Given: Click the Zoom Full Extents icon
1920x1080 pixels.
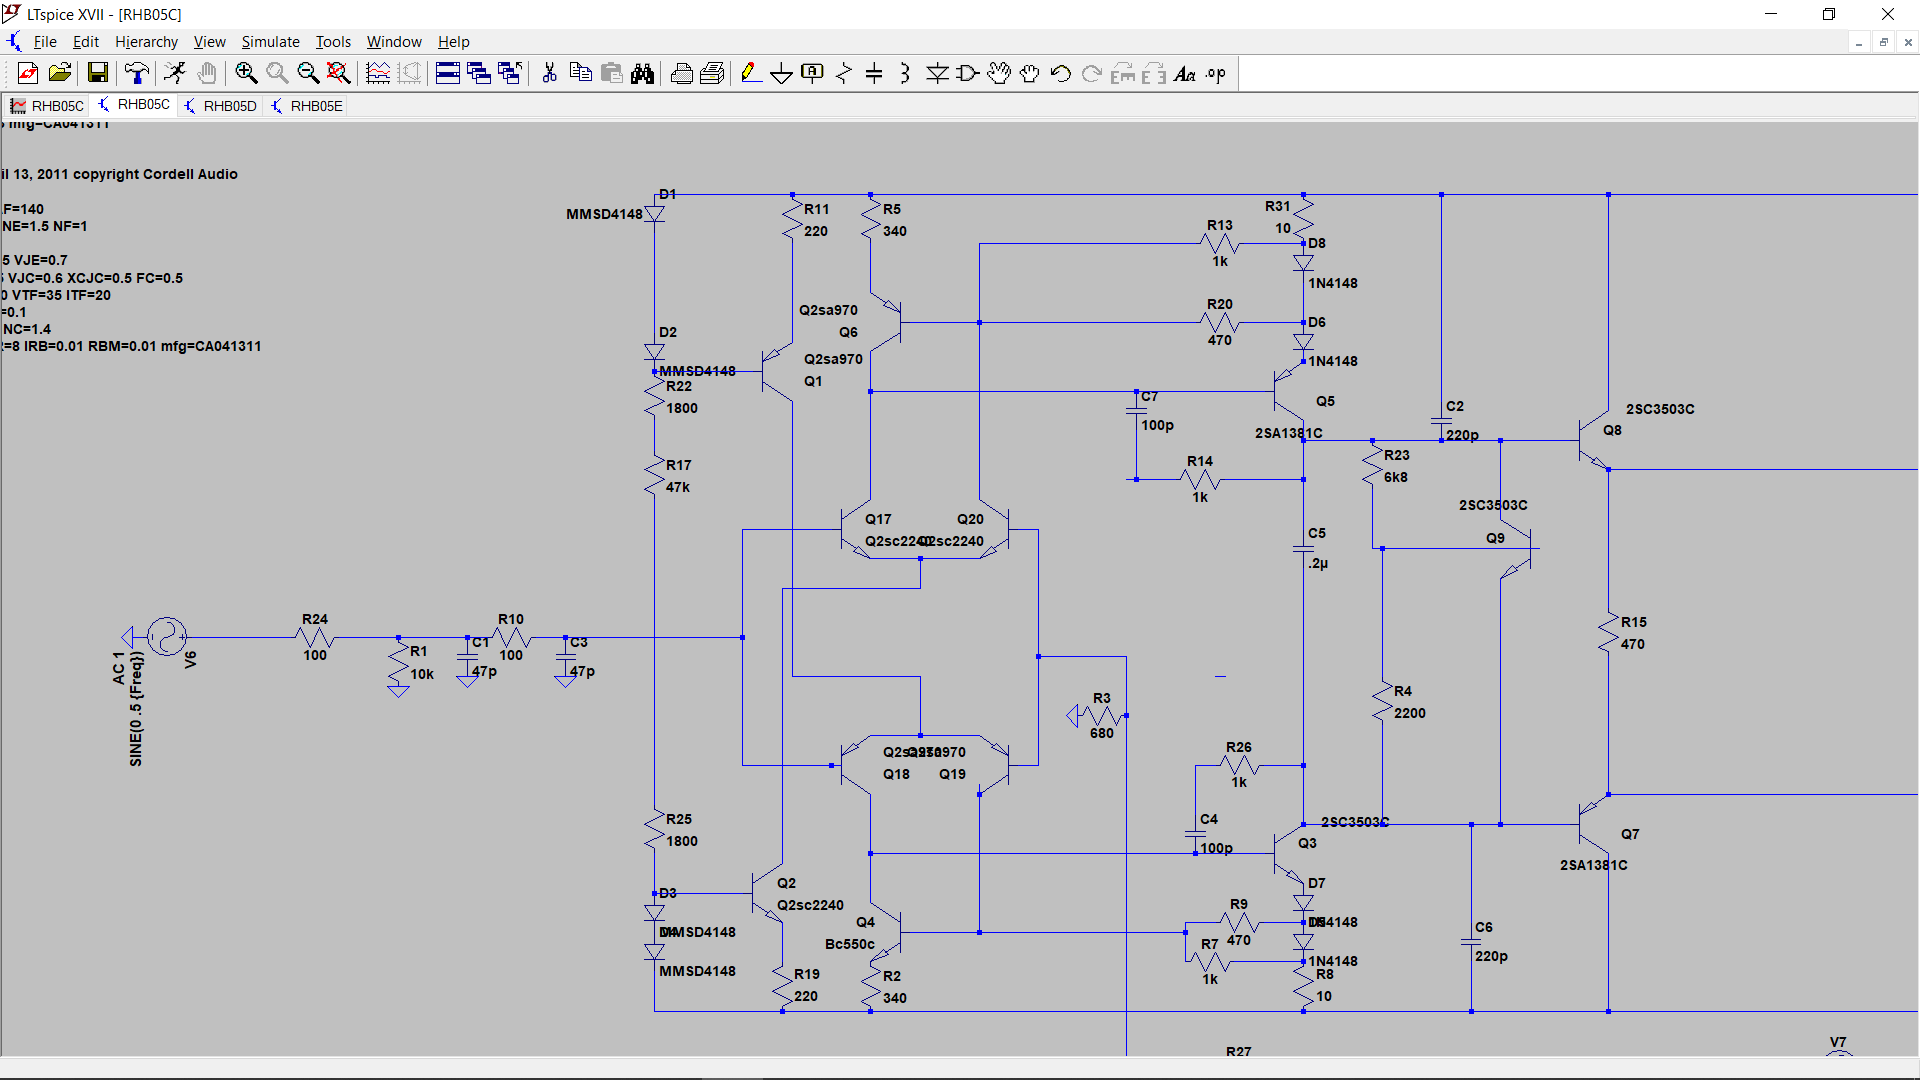Looking at the screenshot, I should [x=339, y=73].
